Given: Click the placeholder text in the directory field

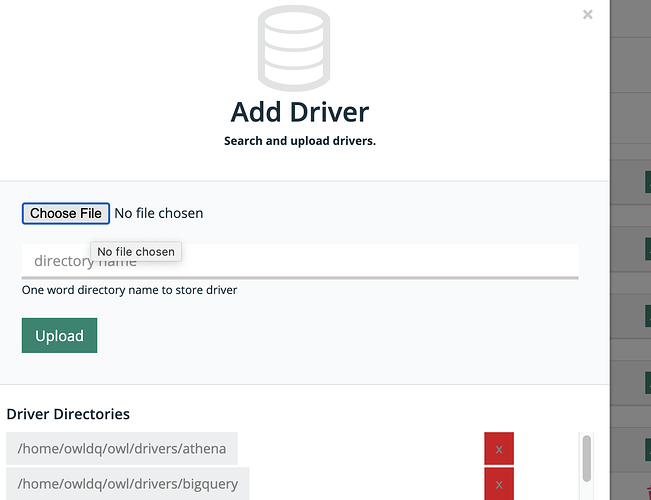Looking at the screenshot, I should [x=85, y=261].
